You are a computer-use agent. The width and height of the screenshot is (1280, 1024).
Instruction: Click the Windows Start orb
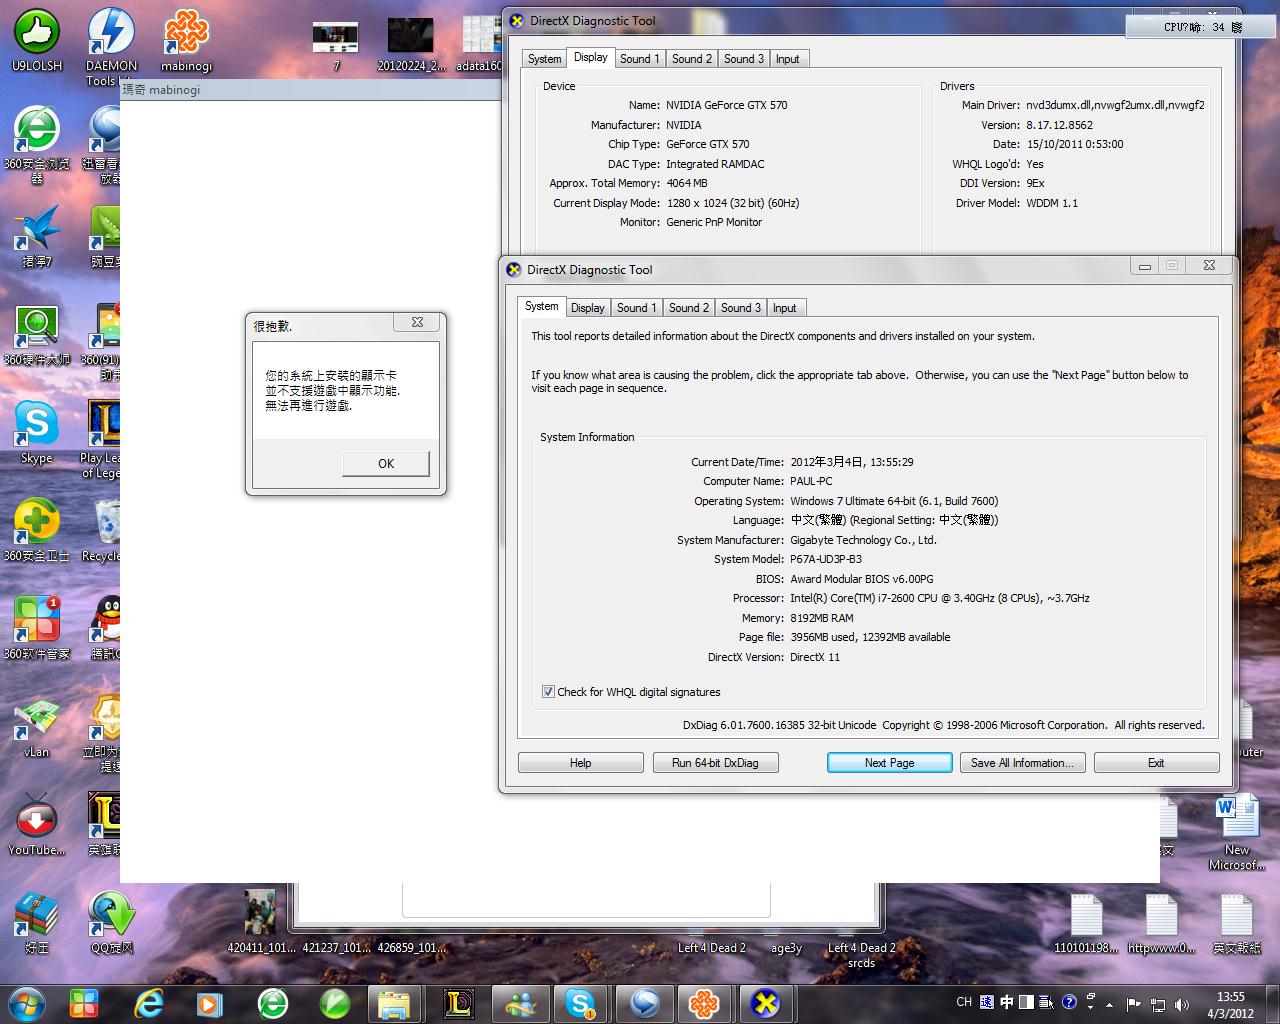tap(27, 1003)
